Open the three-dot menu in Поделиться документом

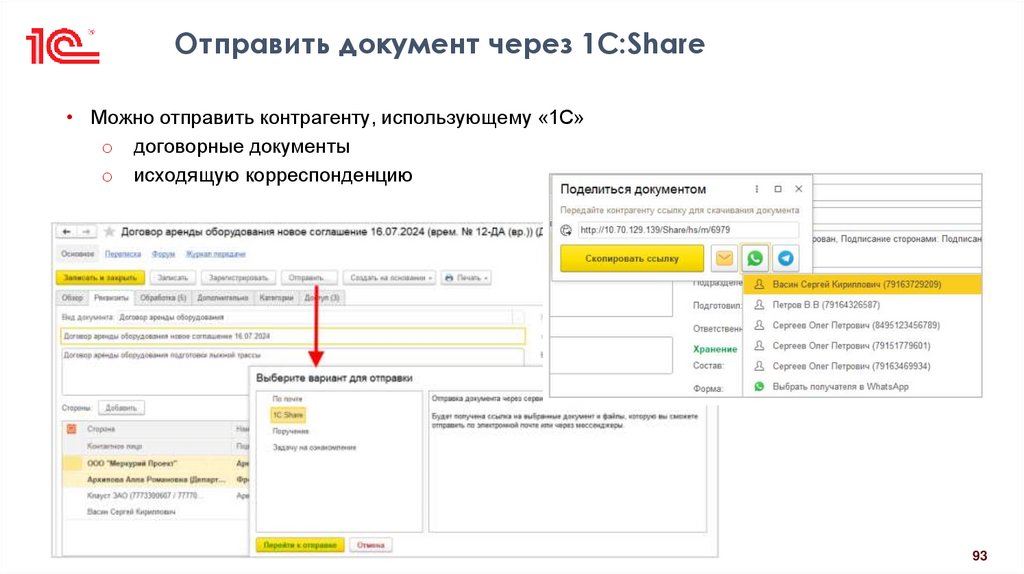[x=756, y=189]
